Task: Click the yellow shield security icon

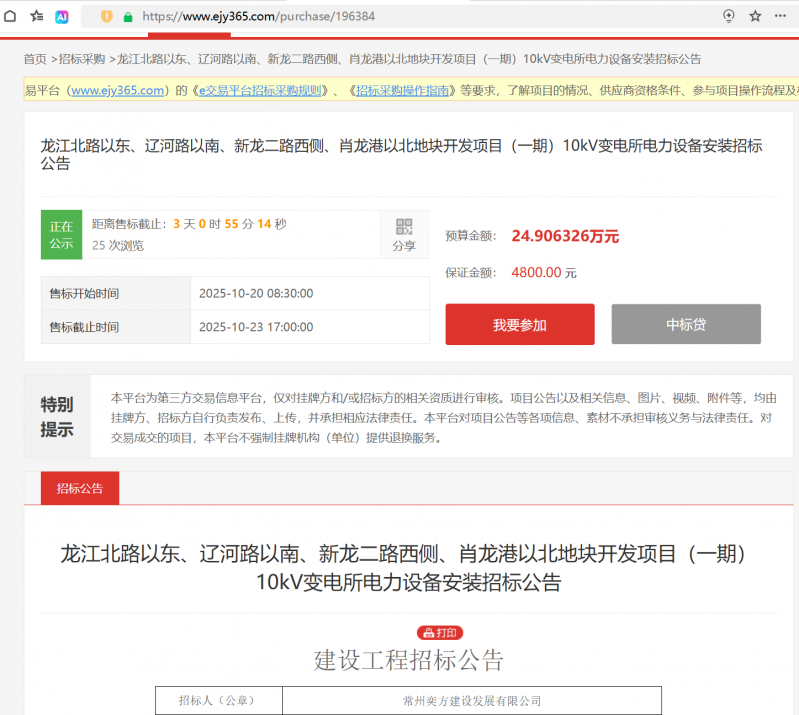Action: click(106, 17)
